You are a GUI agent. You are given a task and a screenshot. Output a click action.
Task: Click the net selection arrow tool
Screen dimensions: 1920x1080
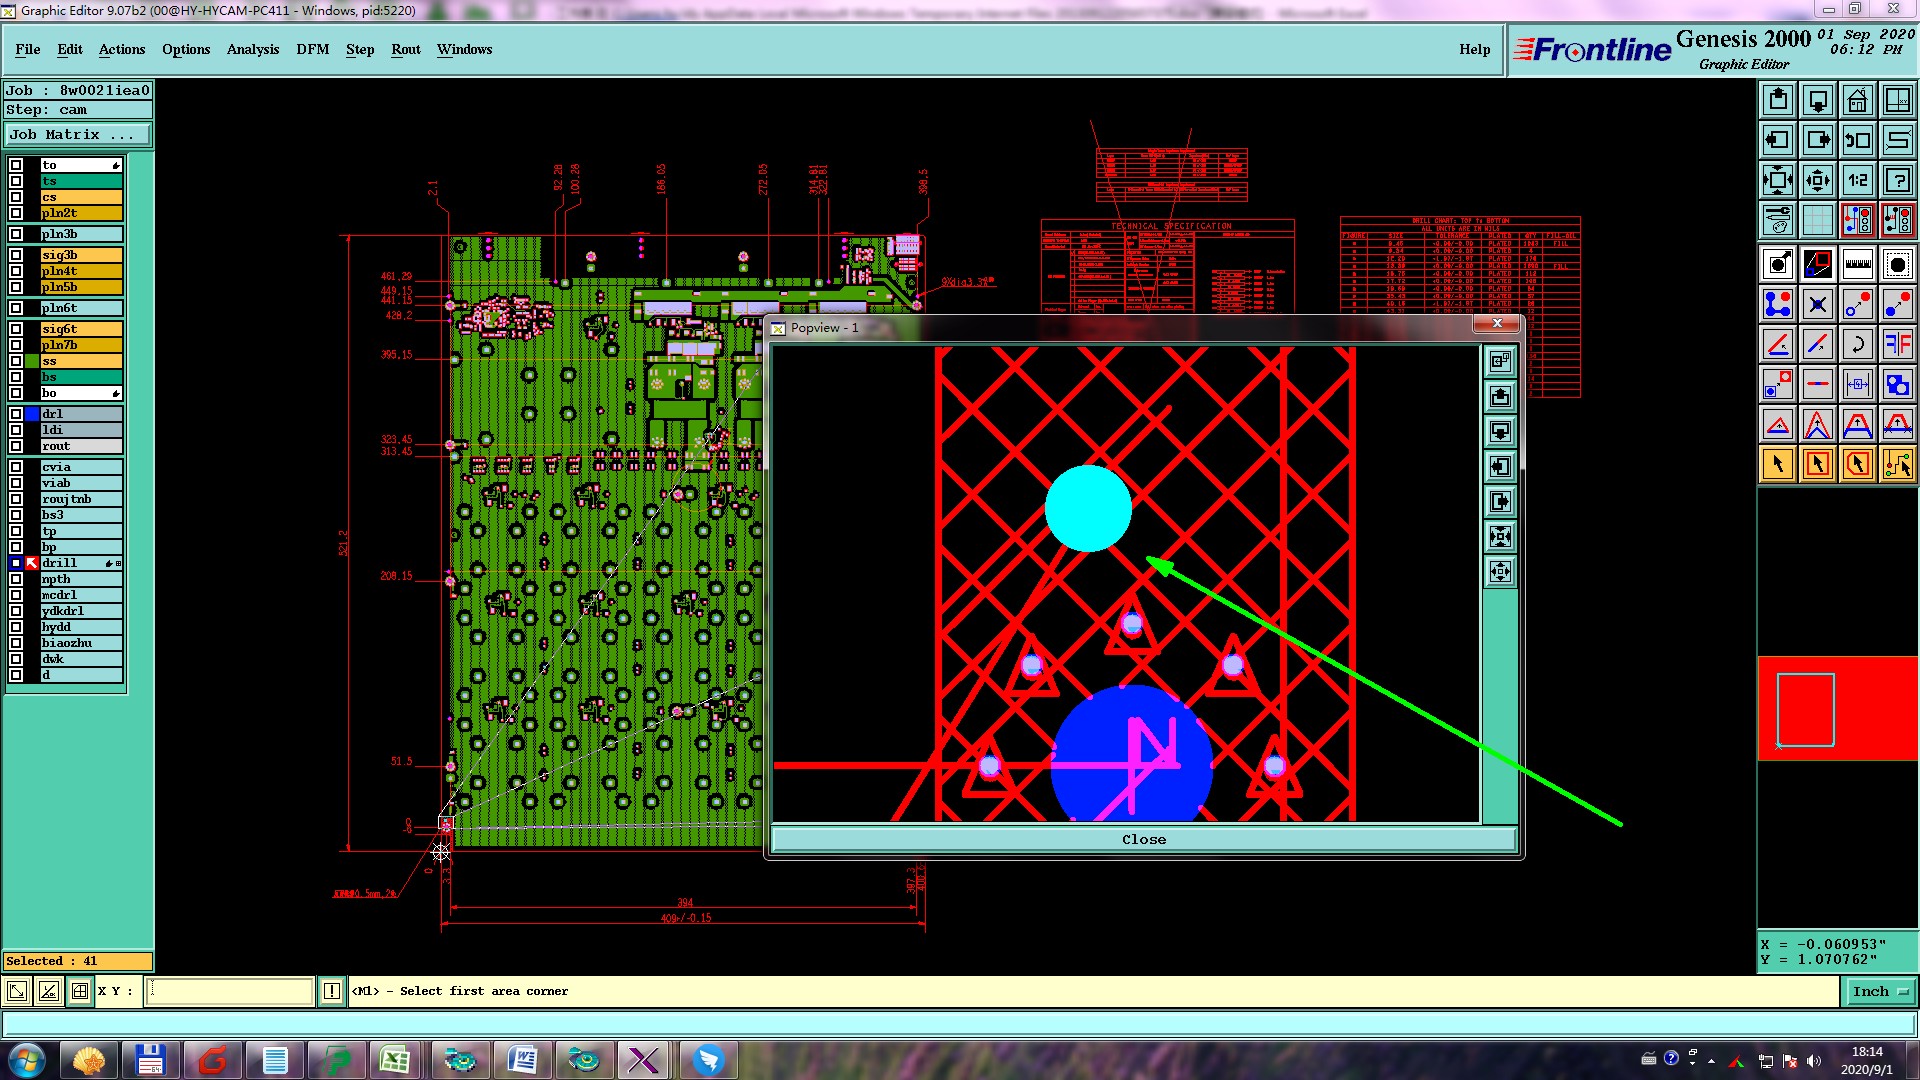pyautogui.click(x=1897, y=464)
